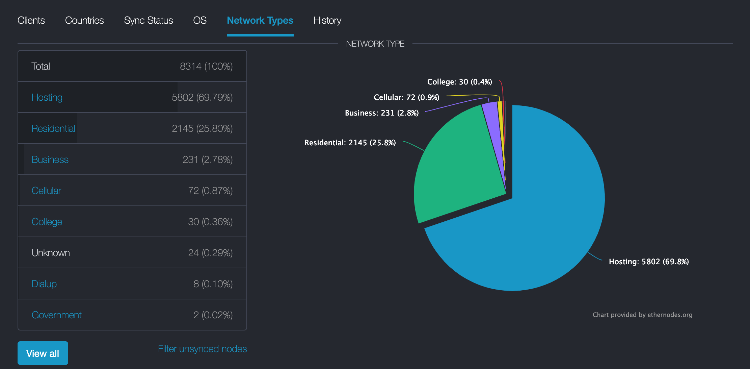Open the Sync Status tab
Image resolution: width=750 pixels, height=369 pixels.
point(148,21)
